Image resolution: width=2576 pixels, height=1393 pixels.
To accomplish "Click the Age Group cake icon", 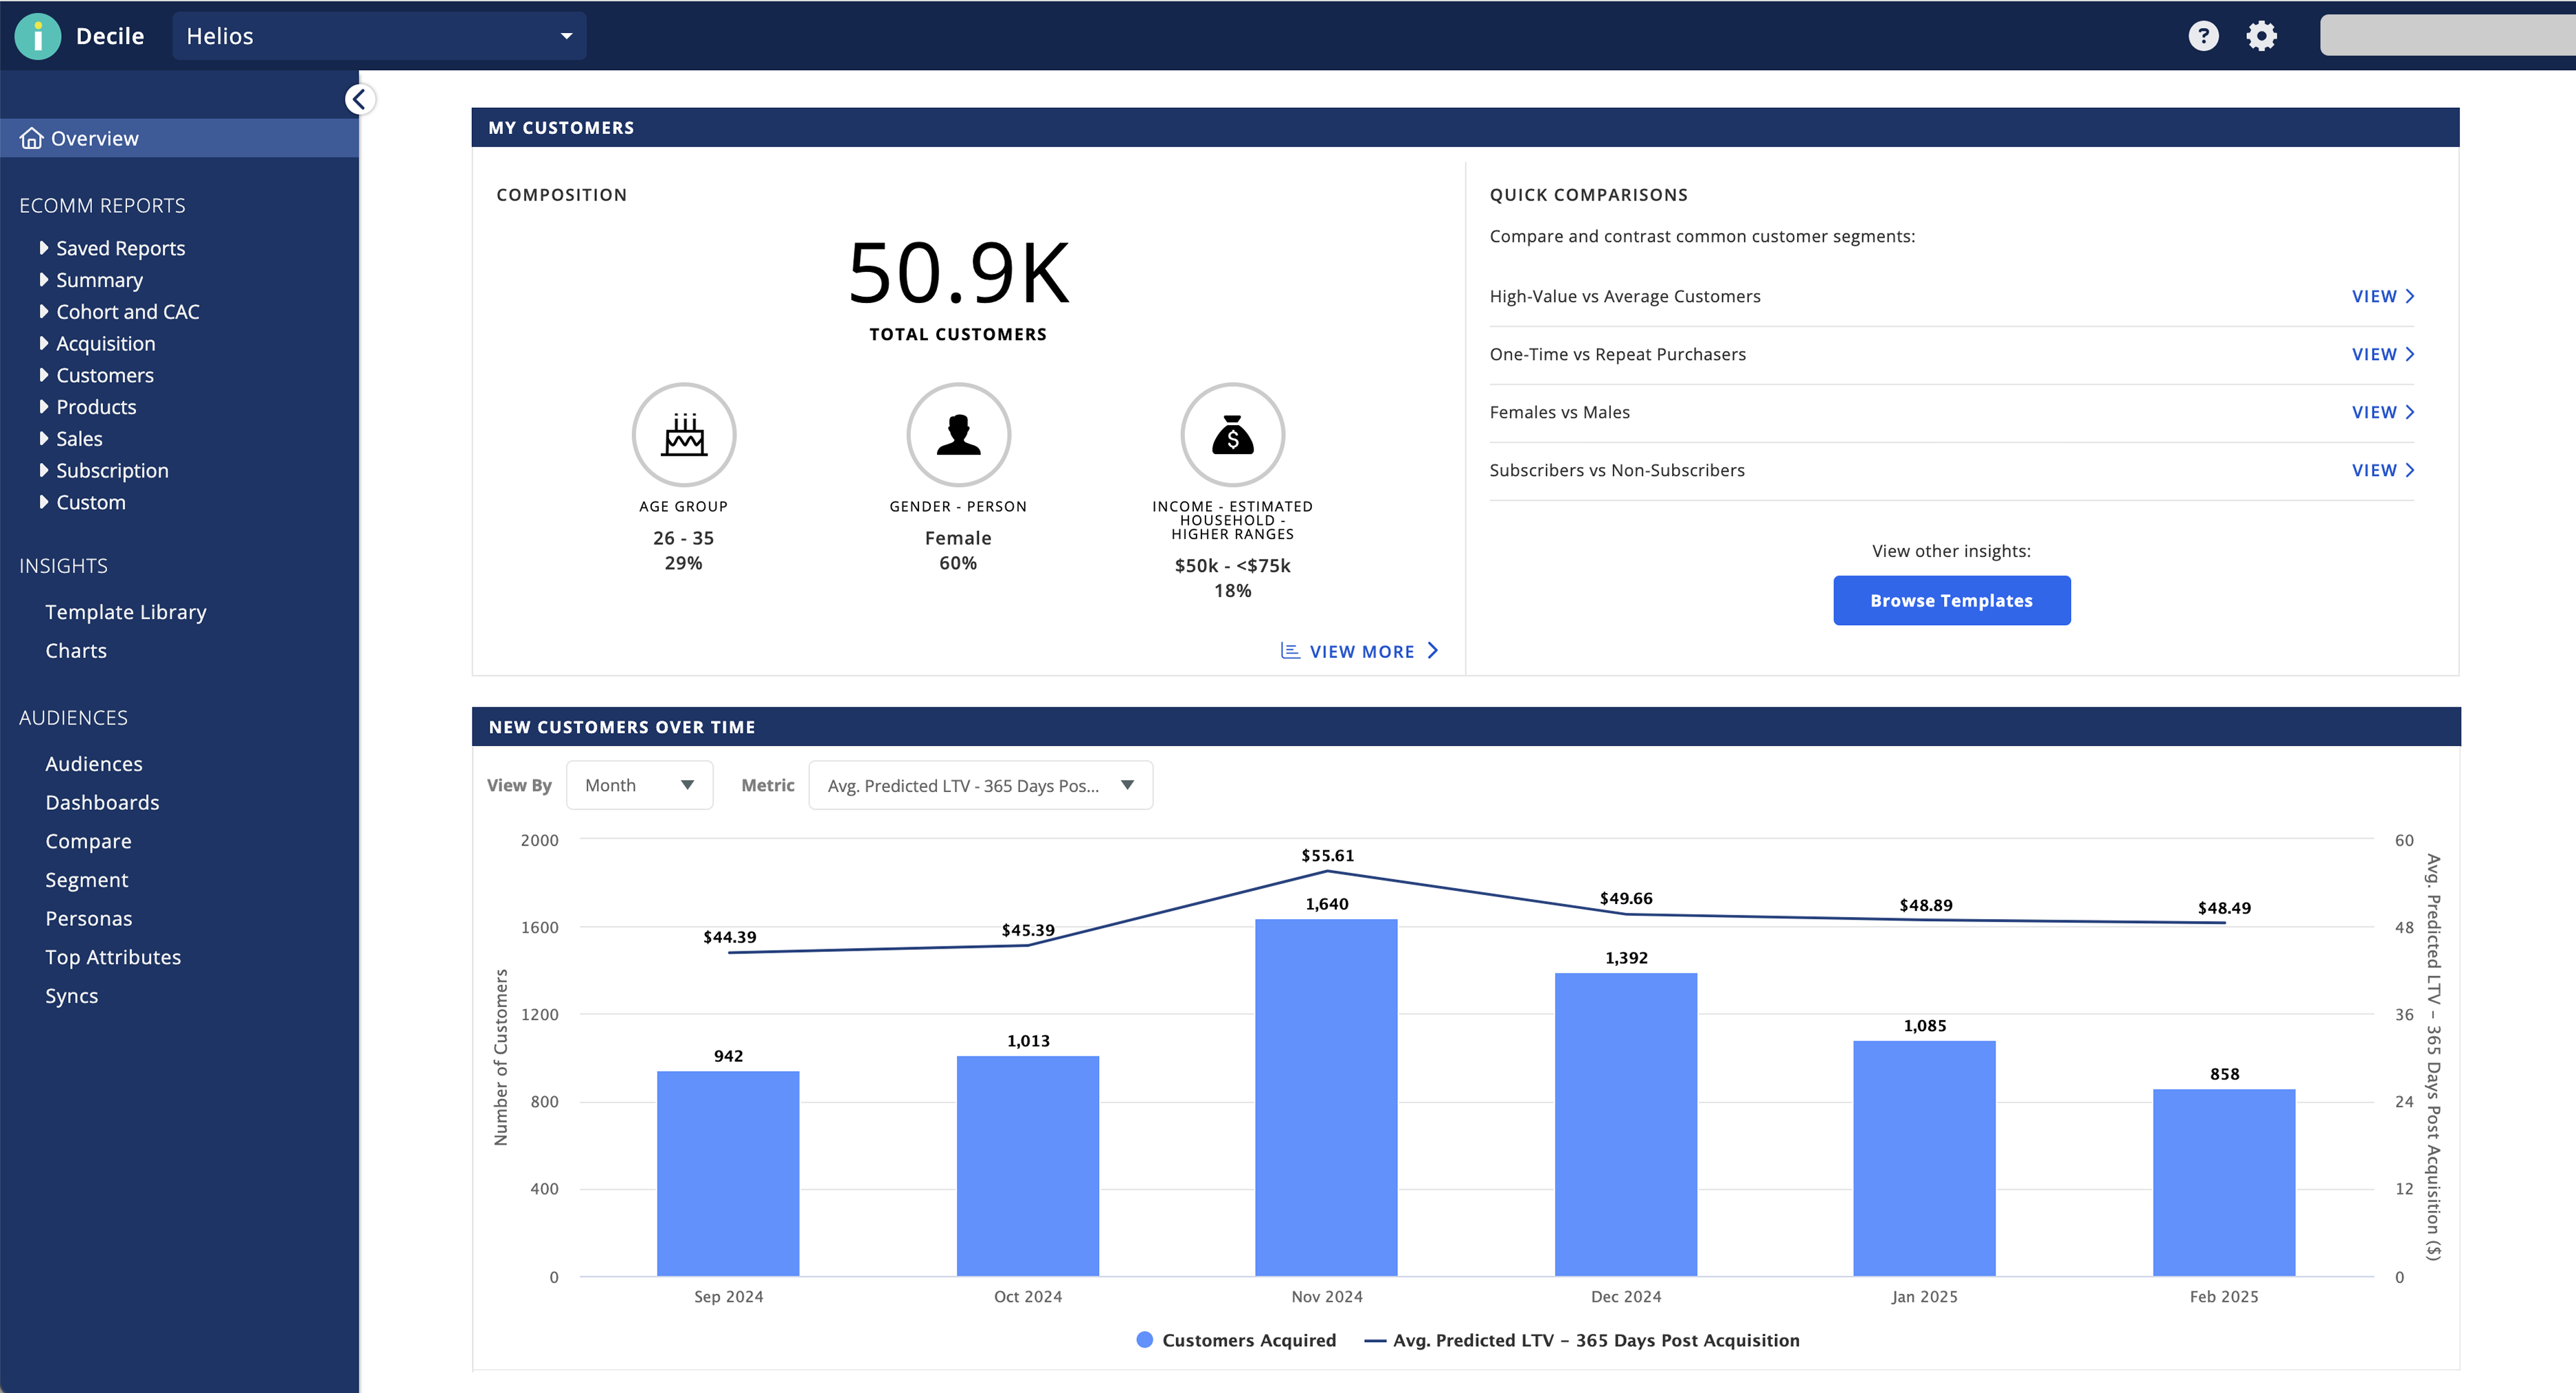I will click(684, 434).
